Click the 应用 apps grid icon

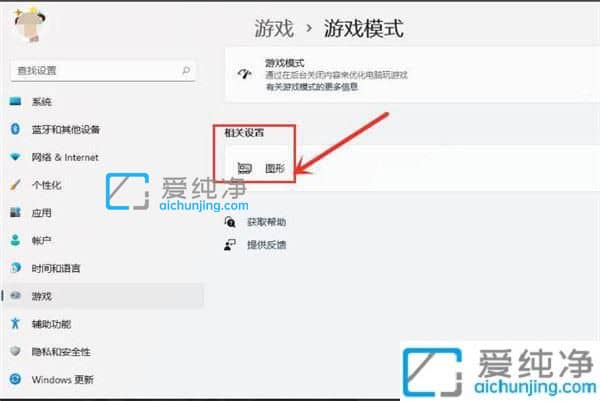(x=15, y=212)
